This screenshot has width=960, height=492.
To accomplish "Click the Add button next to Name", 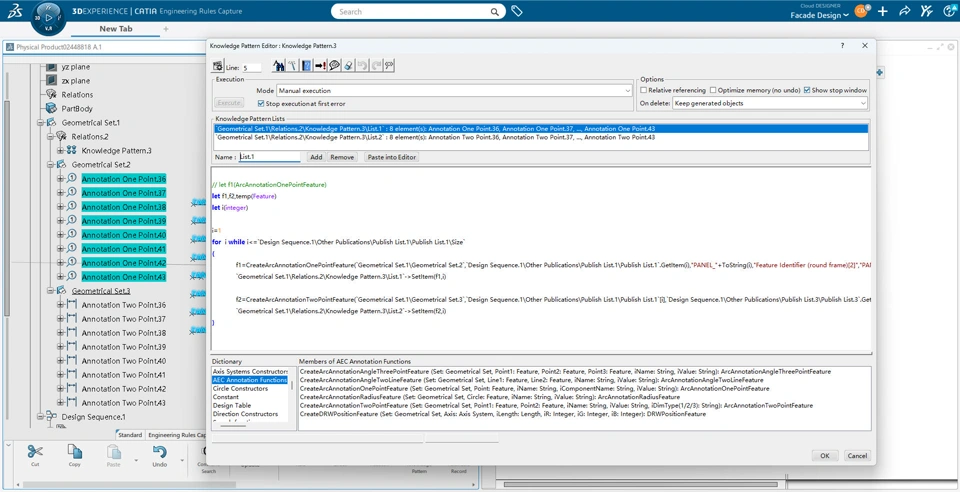I will (x=316, y=157).
